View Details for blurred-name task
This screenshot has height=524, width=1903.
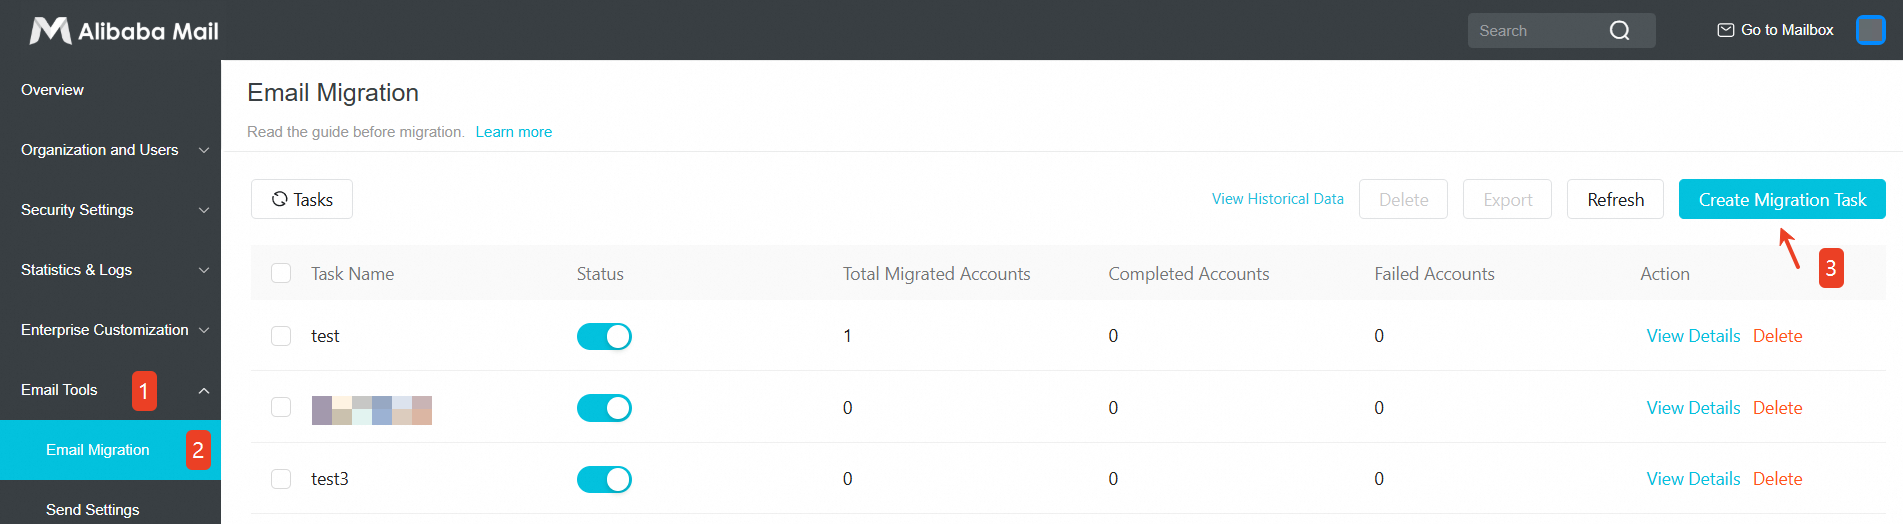click(1693, 408)
